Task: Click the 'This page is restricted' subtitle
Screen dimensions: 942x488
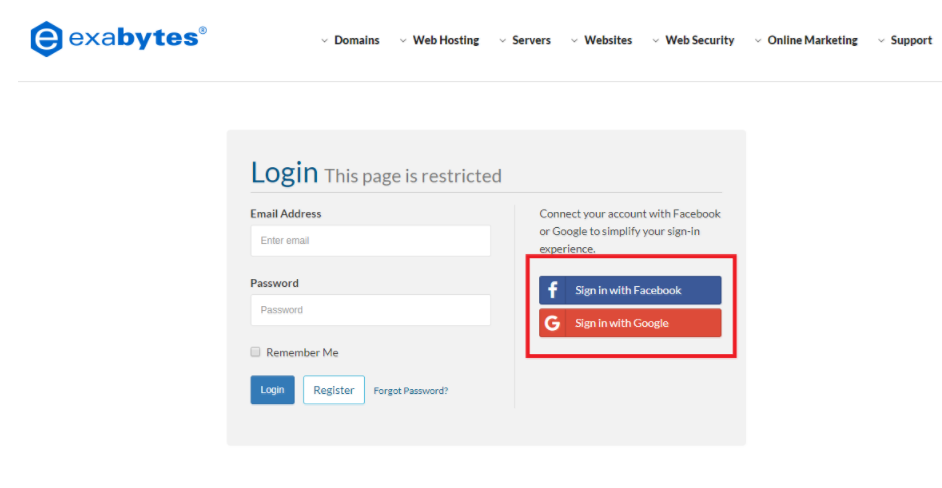Action: click(x=413, y=176)
